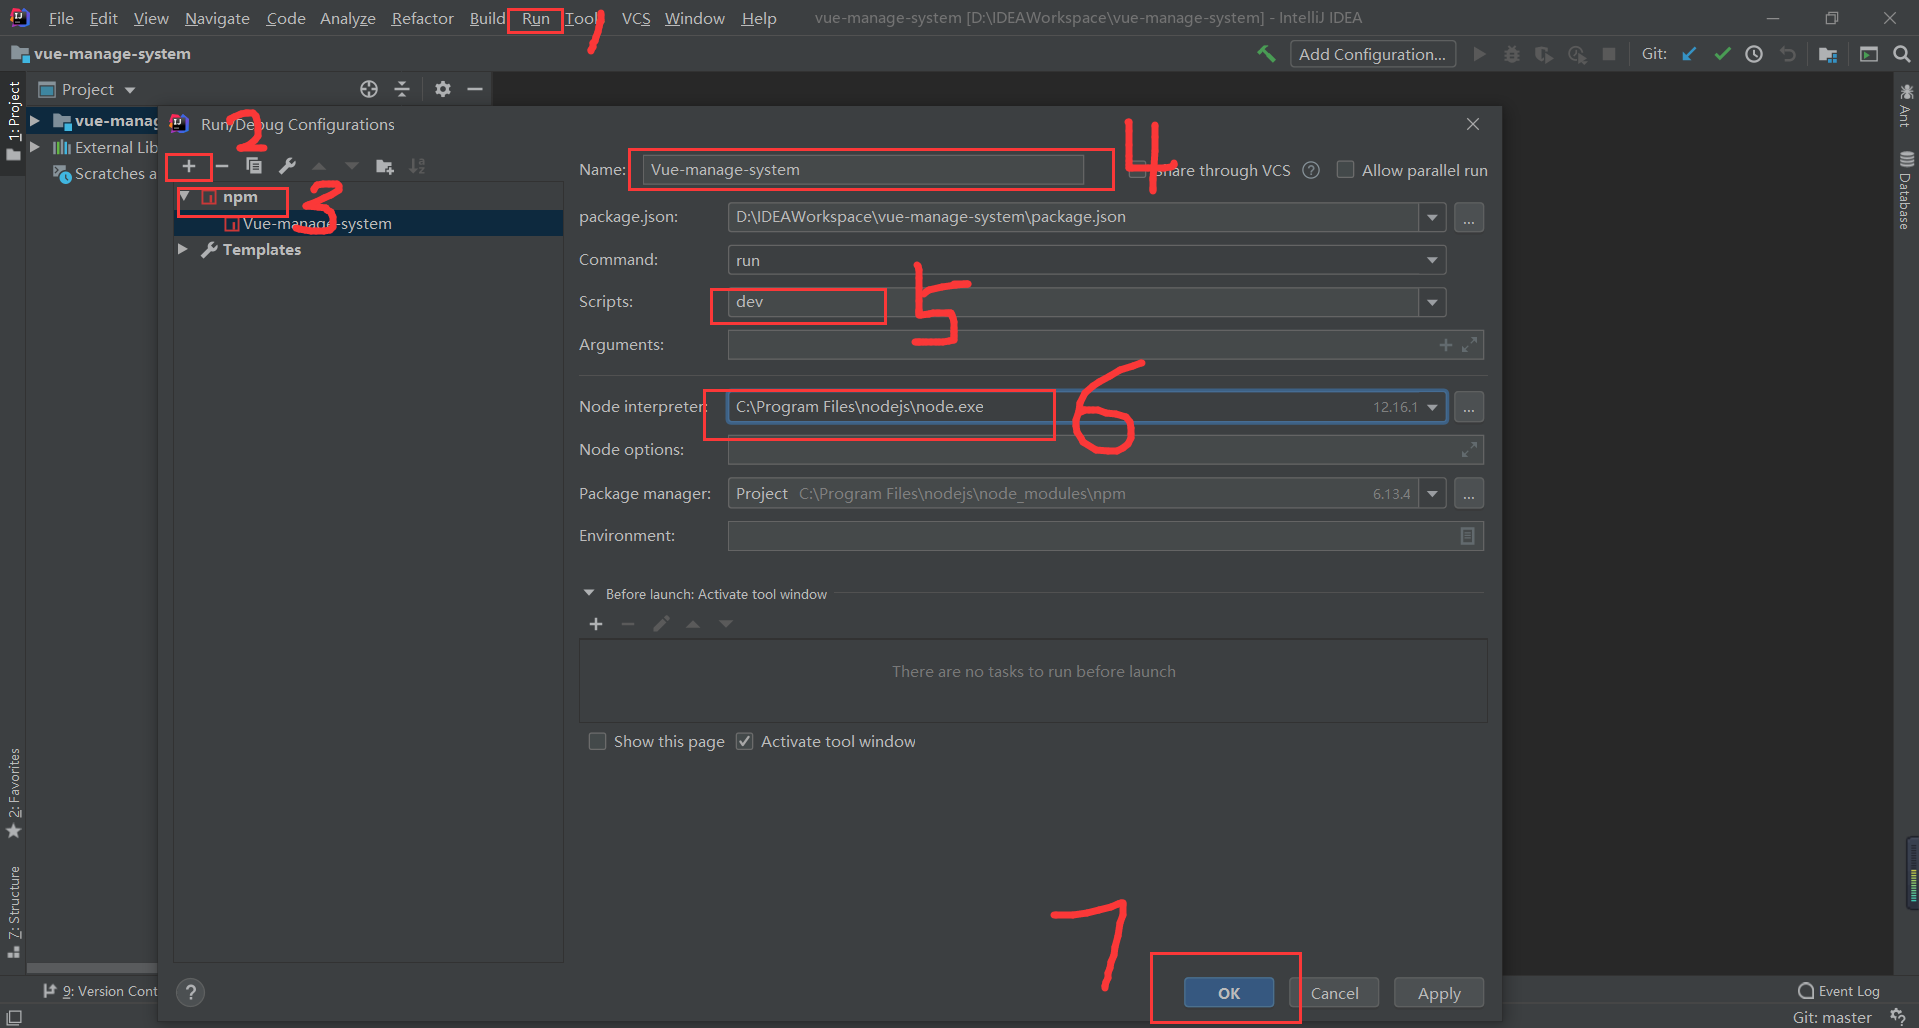Open File menu
The width and height of the screenshot is (1919, 1028).
(x=61, y=18)
